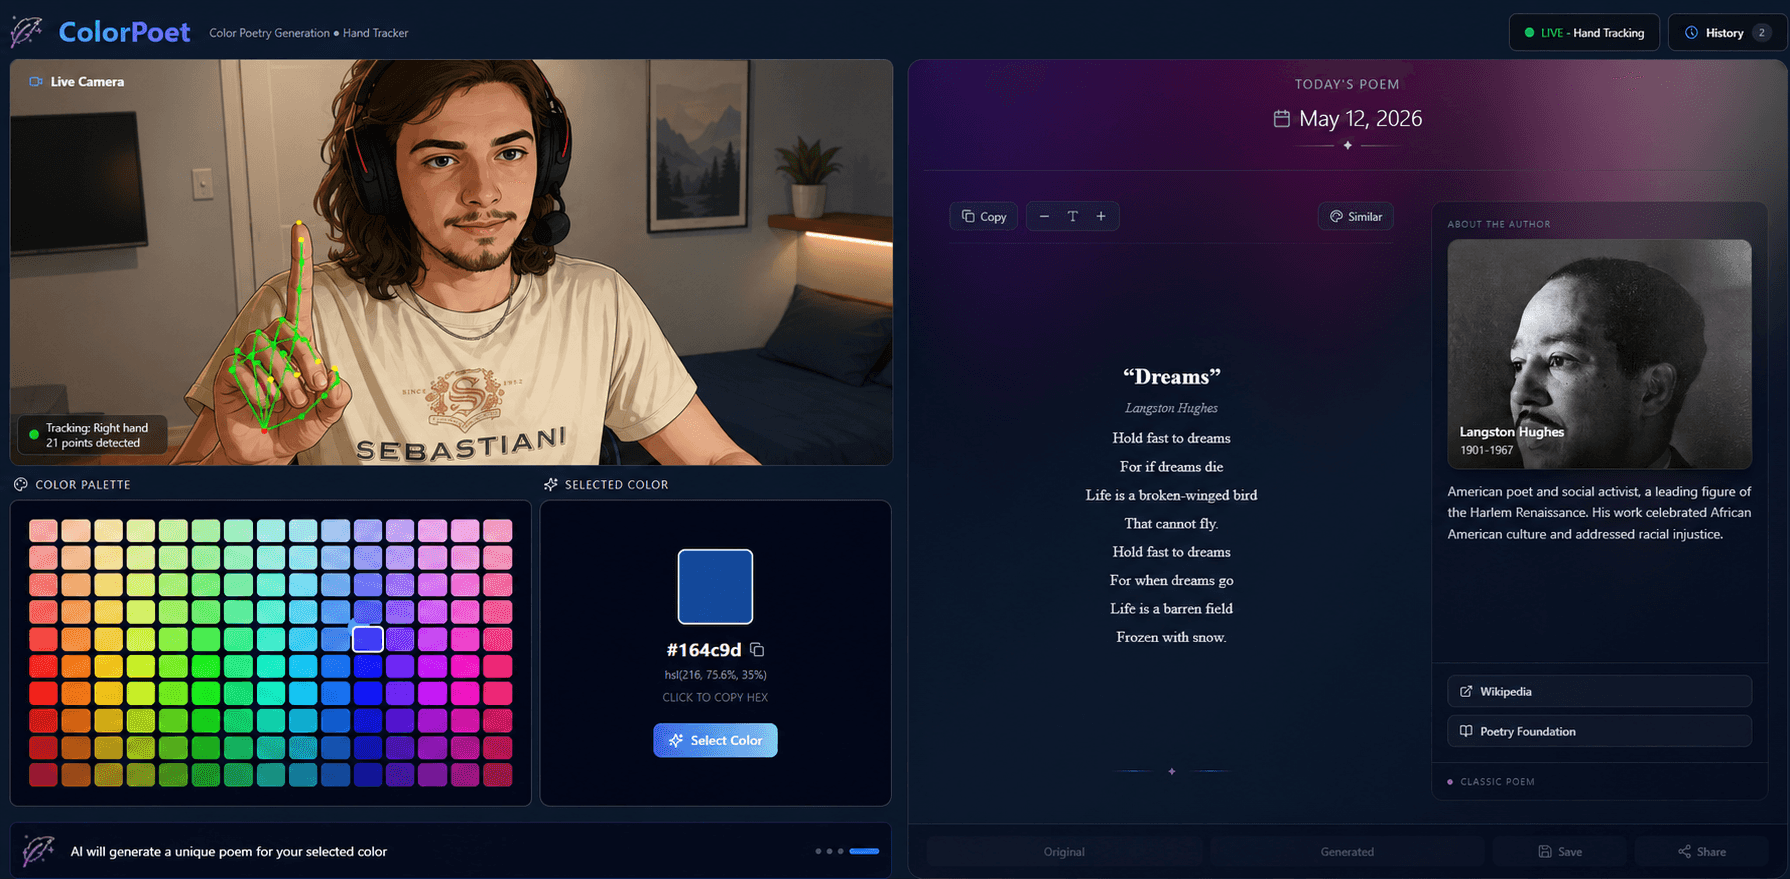This screenshot has width=1790, height=879.
Task: Click the calendar icon beside May 12, 2026
Action: tap(1281, 119)
